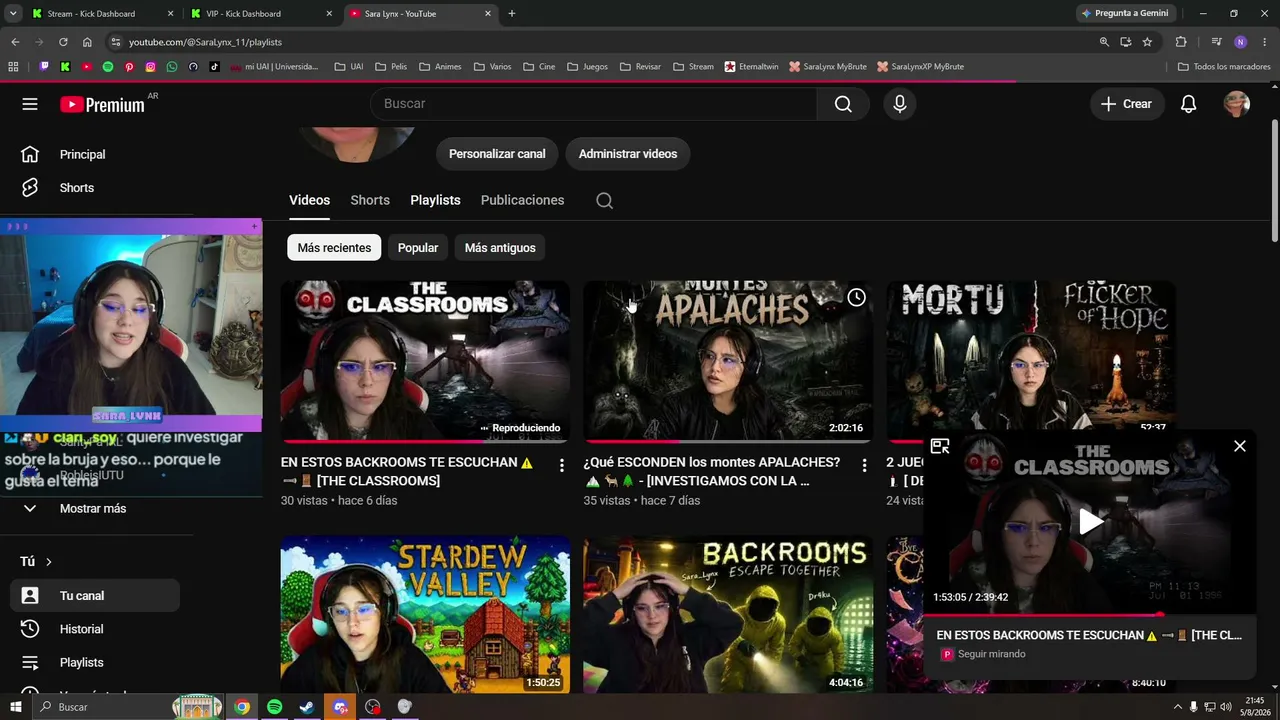The image size is (1280, 720).
Task: Click the search magnifier button
Action: tap(843, 104)
